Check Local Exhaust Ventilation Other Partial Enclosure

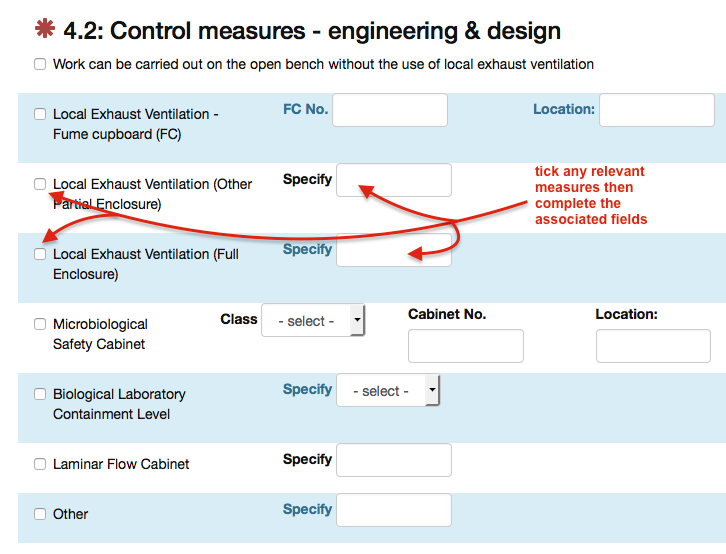(40, 184)
